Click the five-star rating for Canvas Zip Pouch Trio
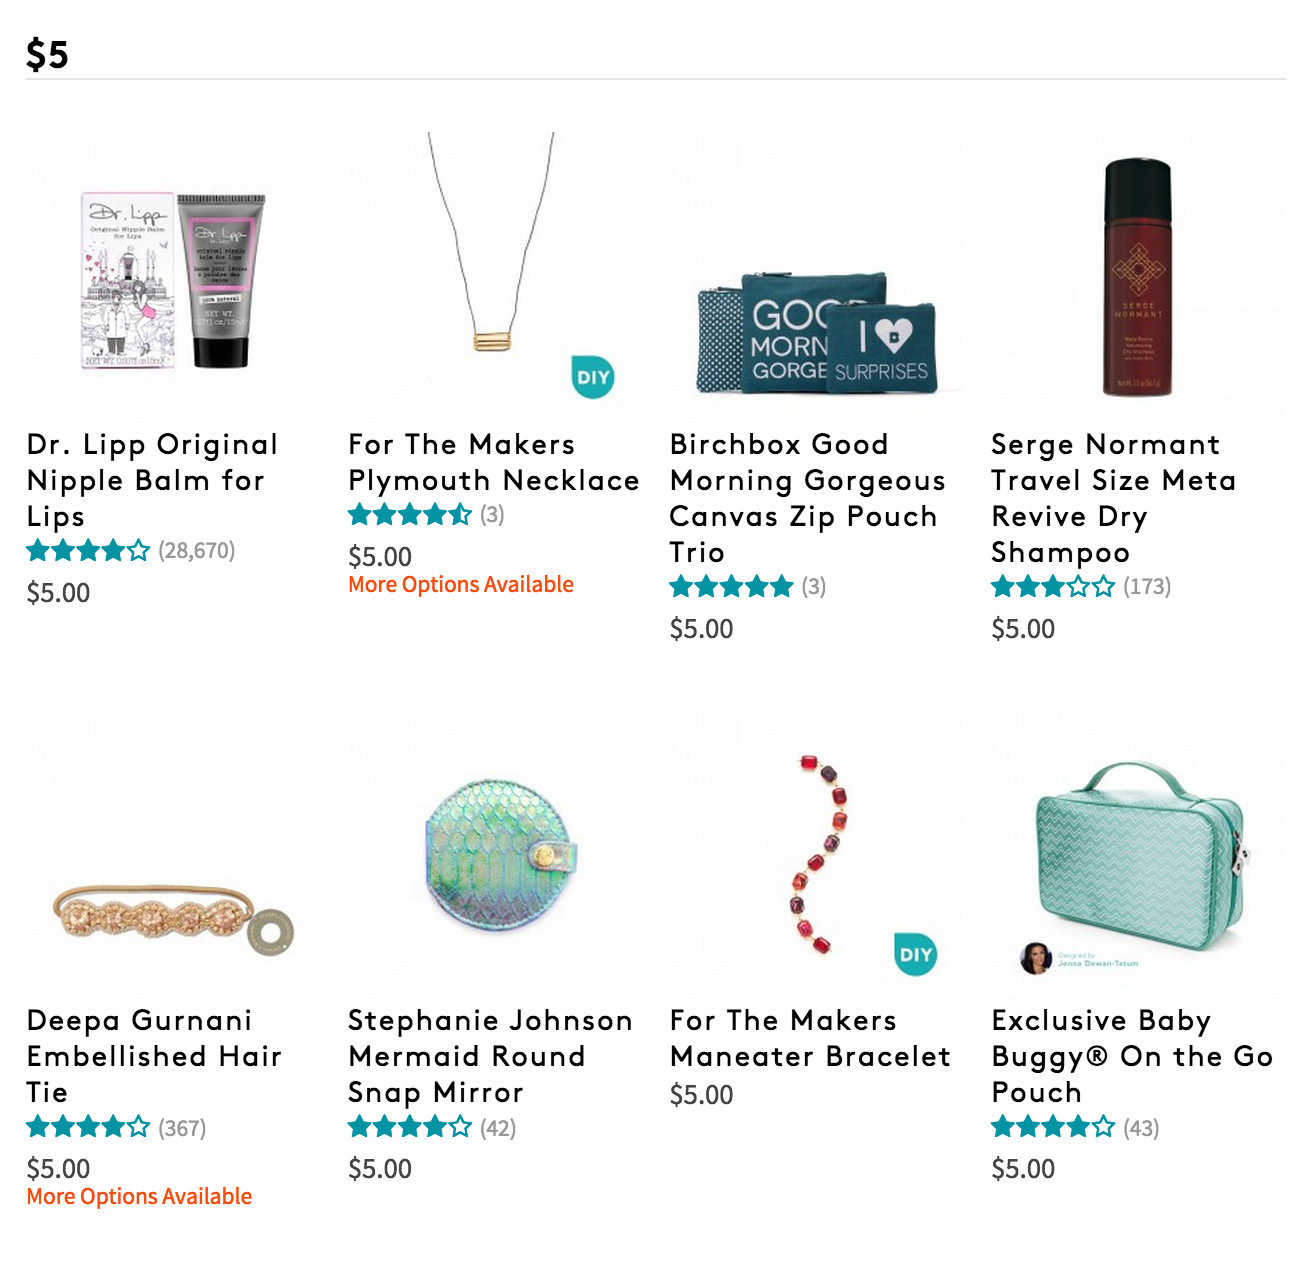 (x=732, y=586)
